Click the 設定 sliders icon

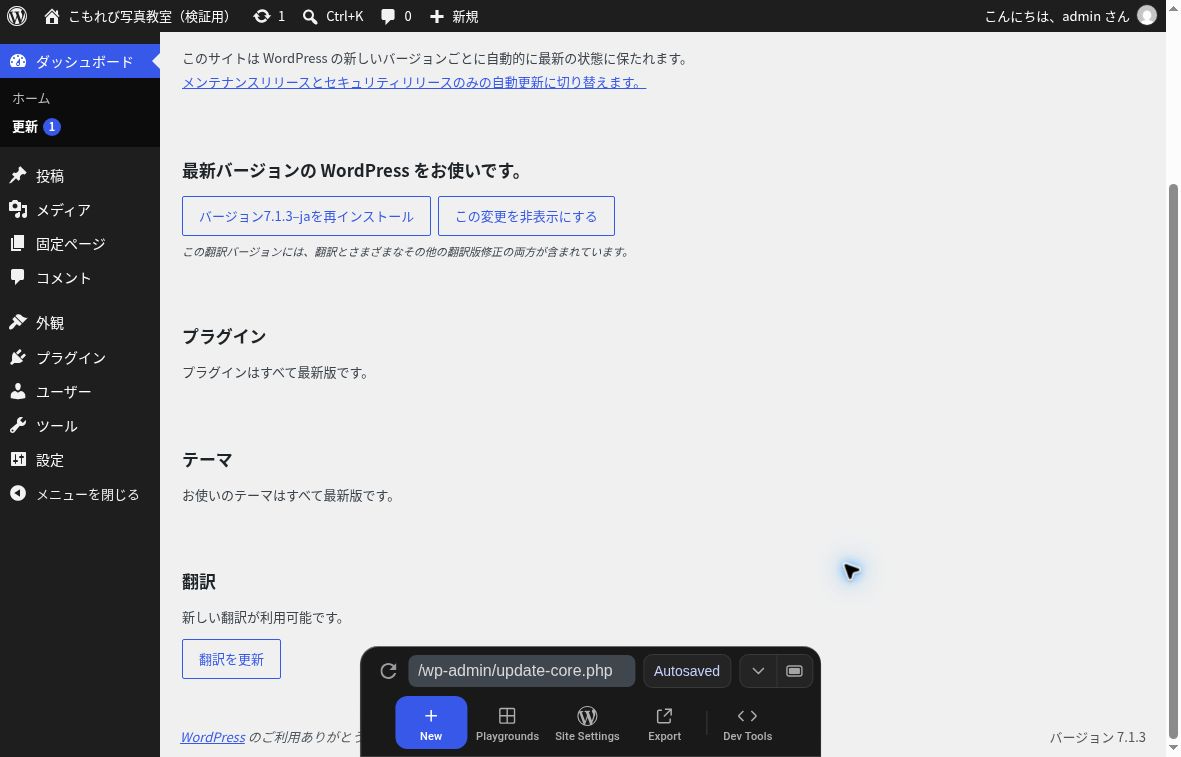[18, 459]
